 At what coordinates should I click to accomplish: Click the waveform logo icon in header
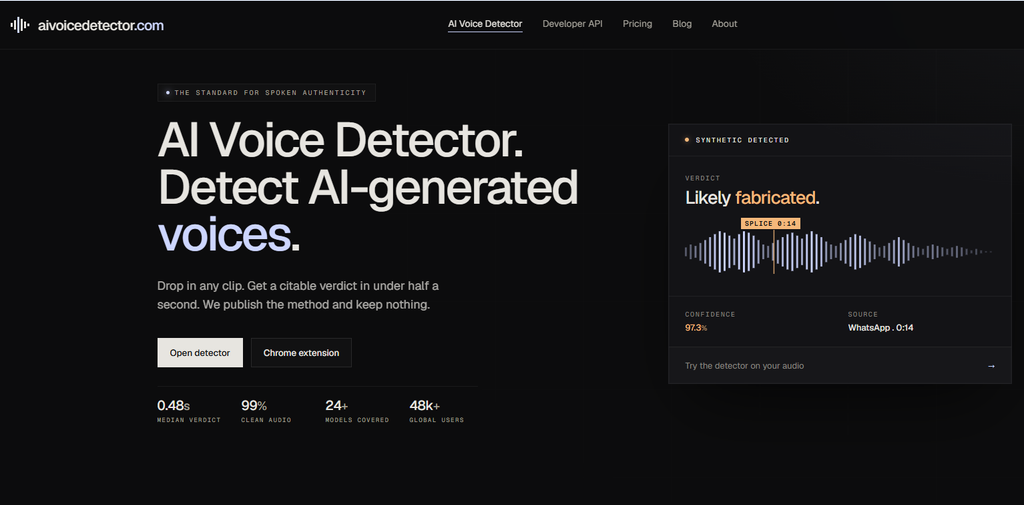tap(20, 25)
